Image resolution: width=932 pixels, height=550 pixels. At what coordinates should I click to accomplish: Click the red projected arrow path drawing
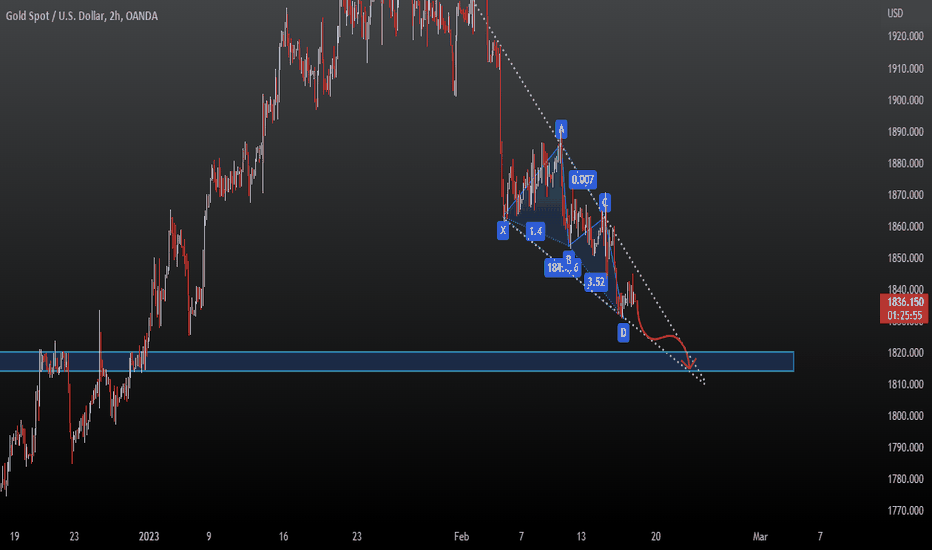point(666,337)
